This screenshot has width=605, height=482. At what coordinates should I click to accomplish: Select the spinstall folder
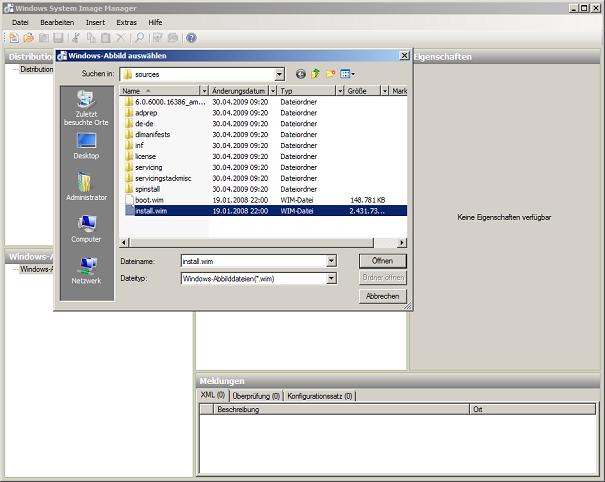[x=143, y=189]
